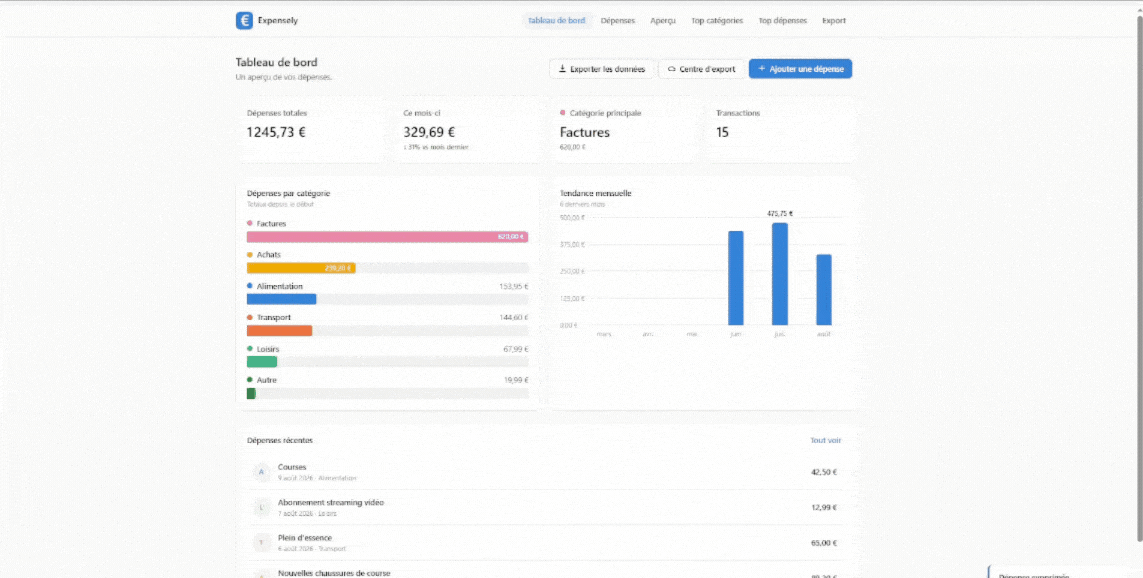Open the Top catégories tab
This screenshot has width=1143, height=578.
(717, 20)
